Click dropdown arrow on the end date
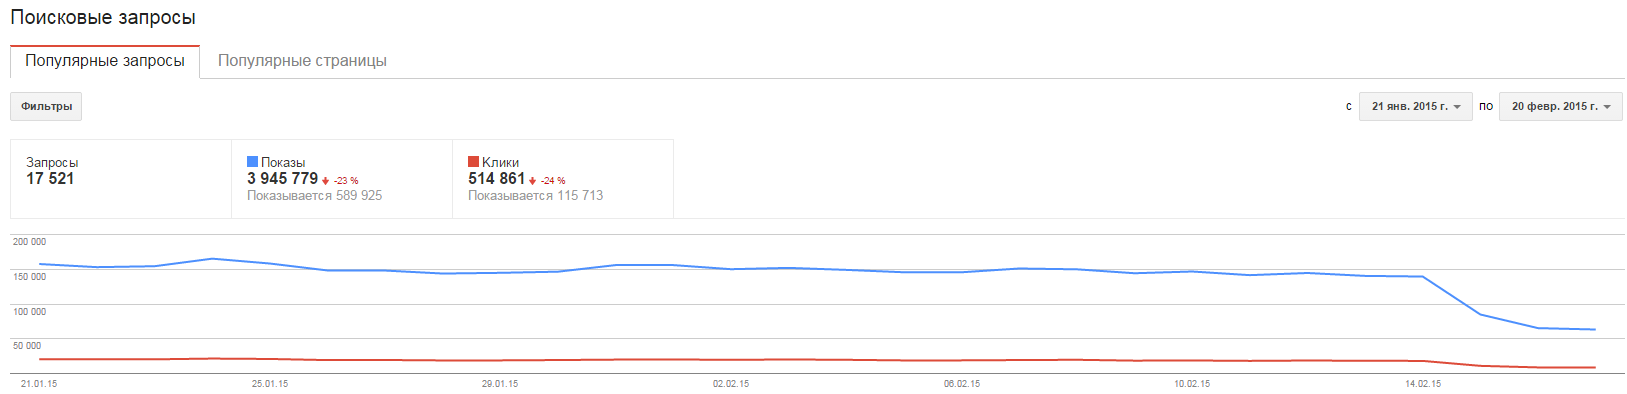Viewport: 1627px width, 394px height. 1607,107
